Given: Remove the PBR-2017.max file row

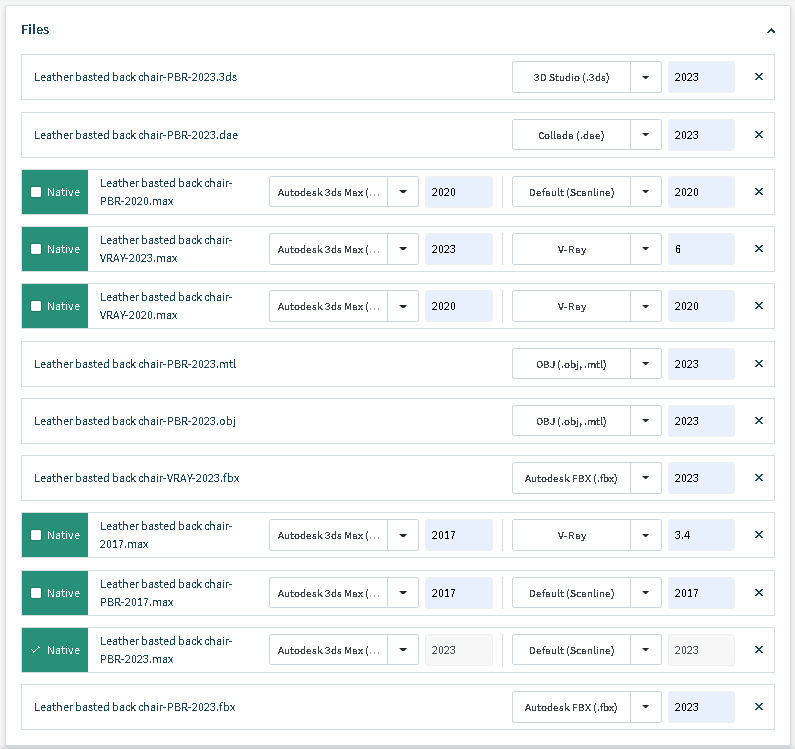Looking at the screenshot, I should [x=758, y=593].
